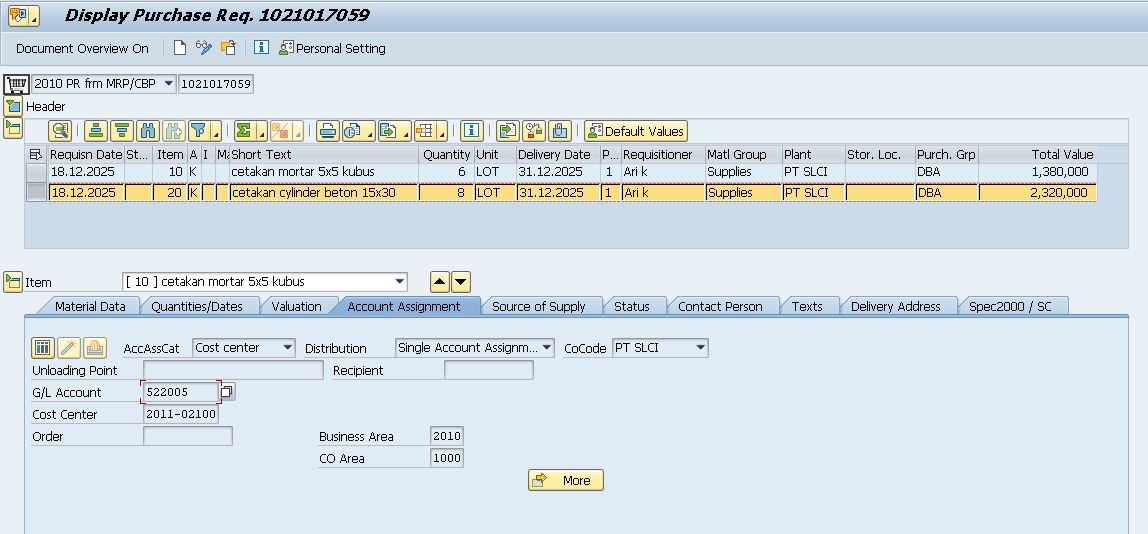Image resolution: width=1148 pixels, height=534 pixels.
Task: Sort the item list in ascending order
Action: click(96, 131)
